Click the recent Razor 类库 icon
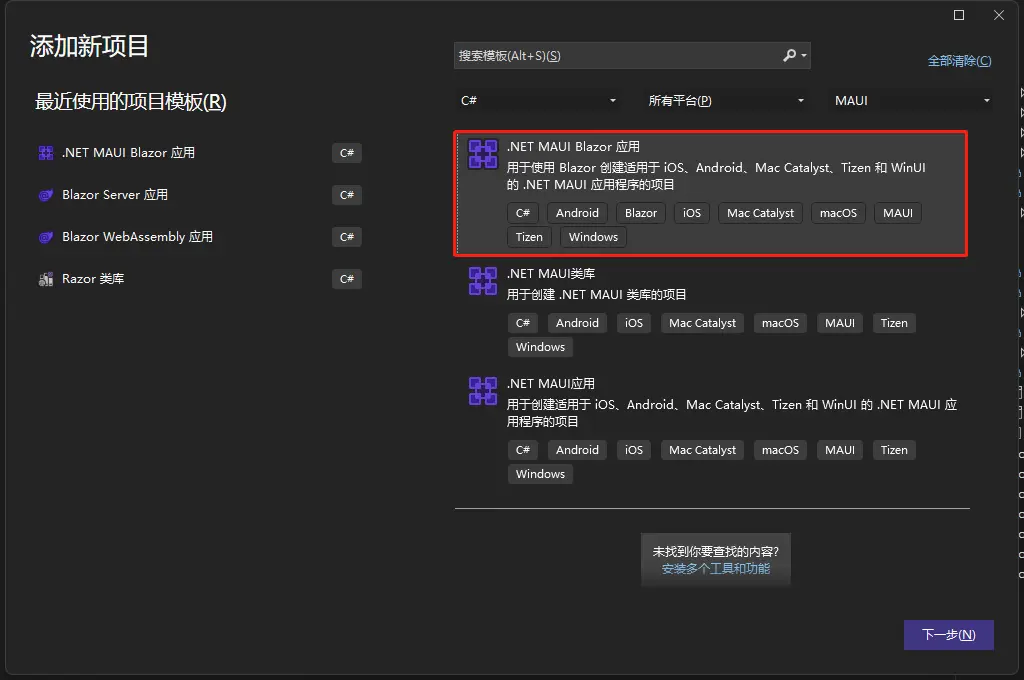The image size is (1024, 680). pos(46,279)
